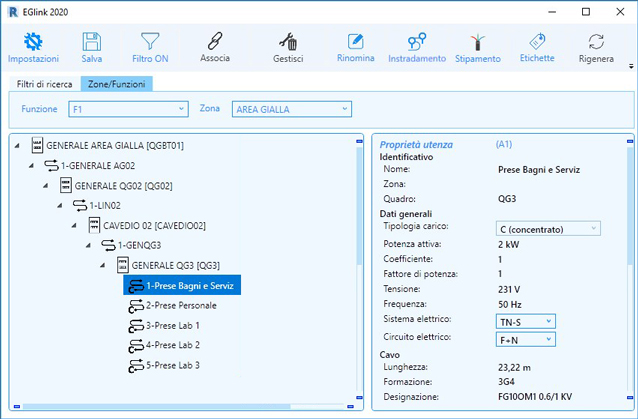Viewport: 638px width, 419px height.
Task: Click the Rinomina edit icon
Action: coord(356,41)
